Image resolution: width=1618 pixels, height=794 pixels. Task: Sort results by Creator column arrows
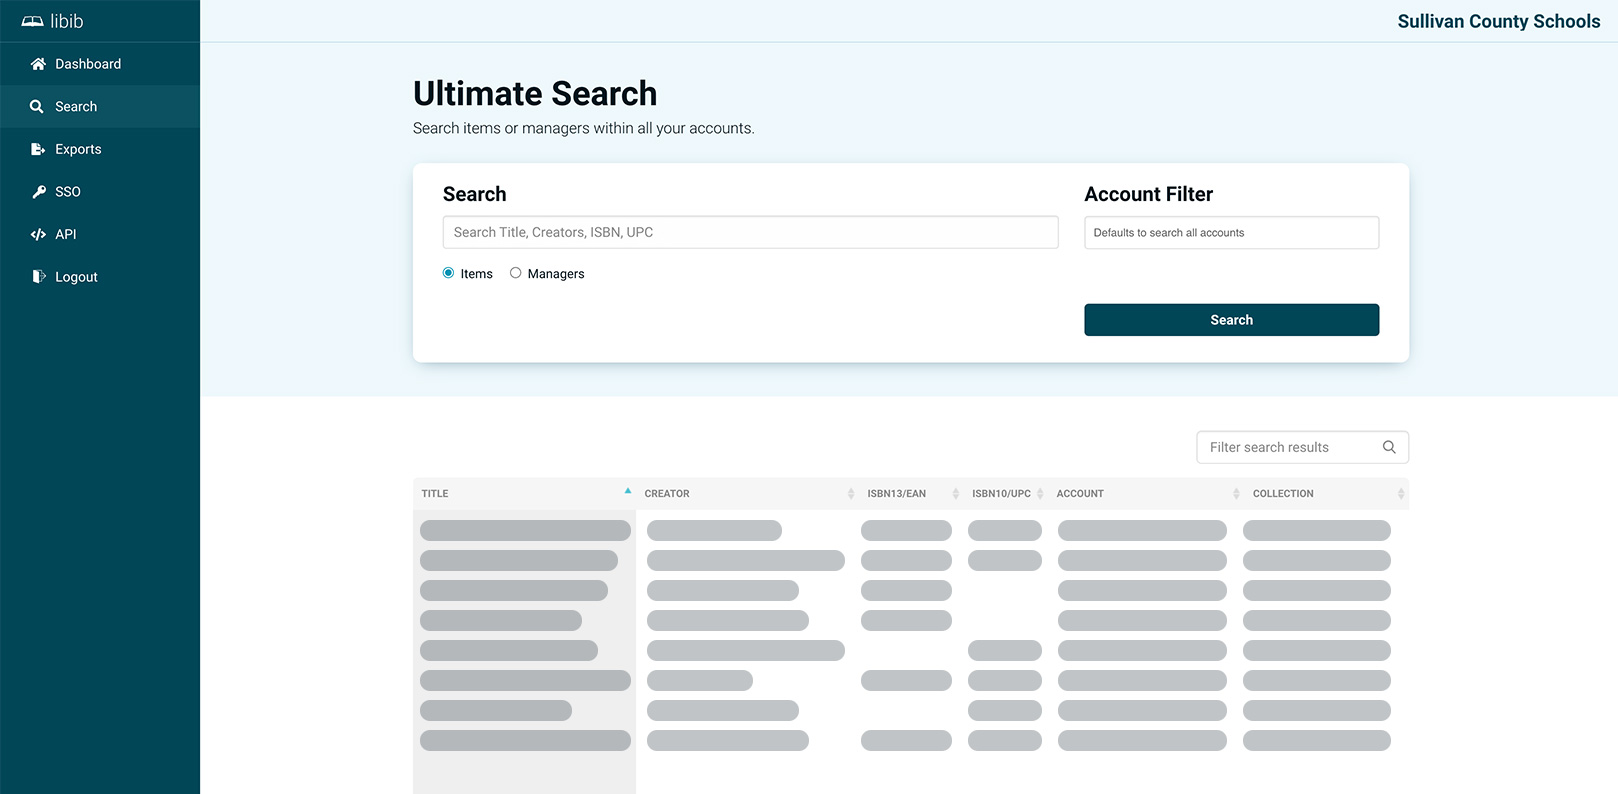click(850, 494)
